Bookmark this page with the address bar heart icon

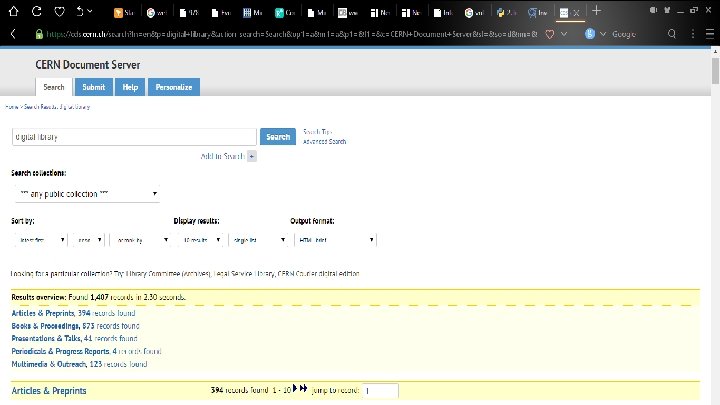549,34
